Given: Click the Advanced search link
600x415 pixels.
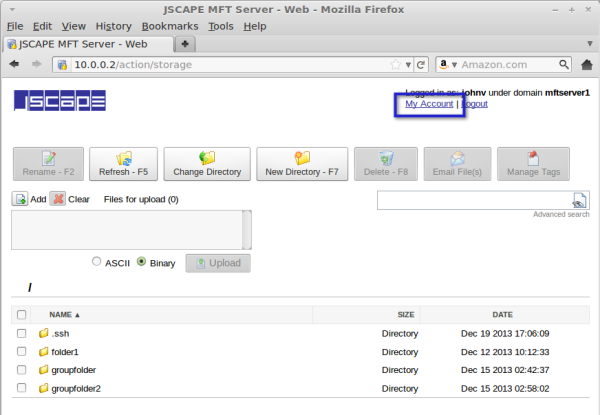Looking at the screenshot, I should pos(560,215).
